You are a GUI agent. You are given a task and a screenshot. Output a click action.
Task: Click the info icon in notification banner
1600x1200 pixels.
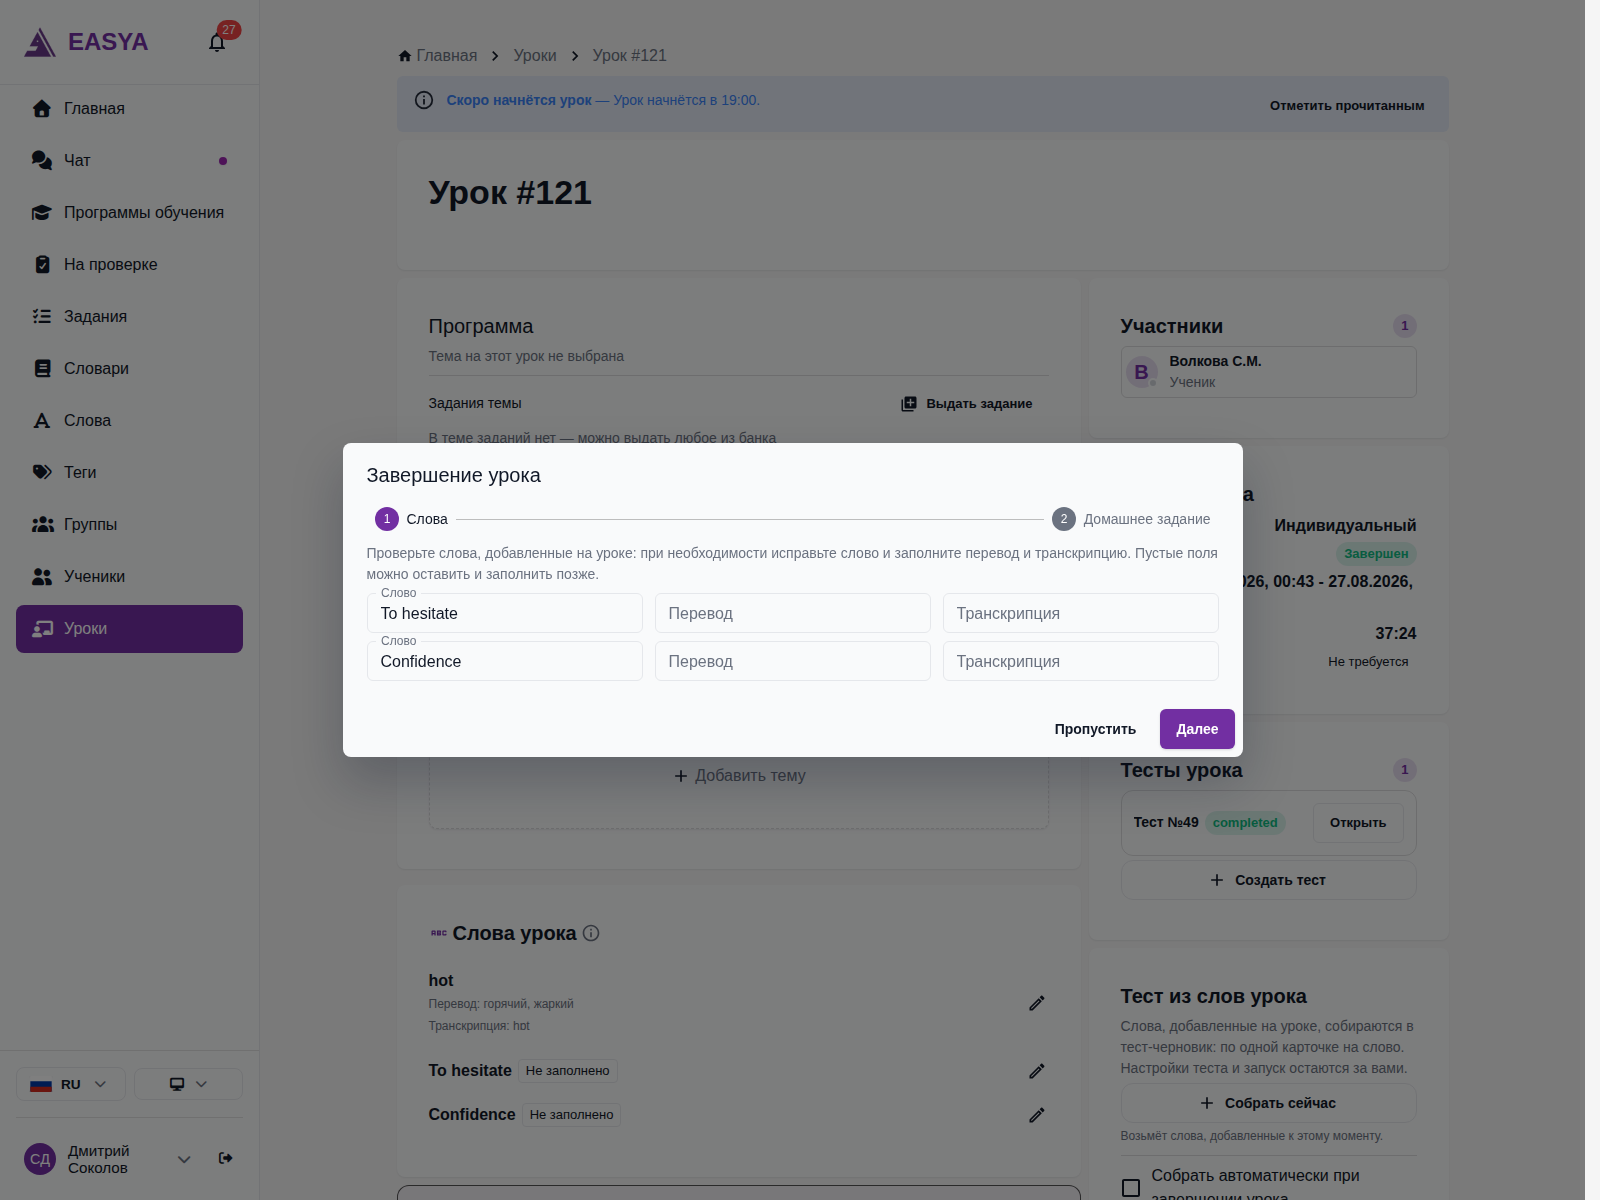point(424,100)
